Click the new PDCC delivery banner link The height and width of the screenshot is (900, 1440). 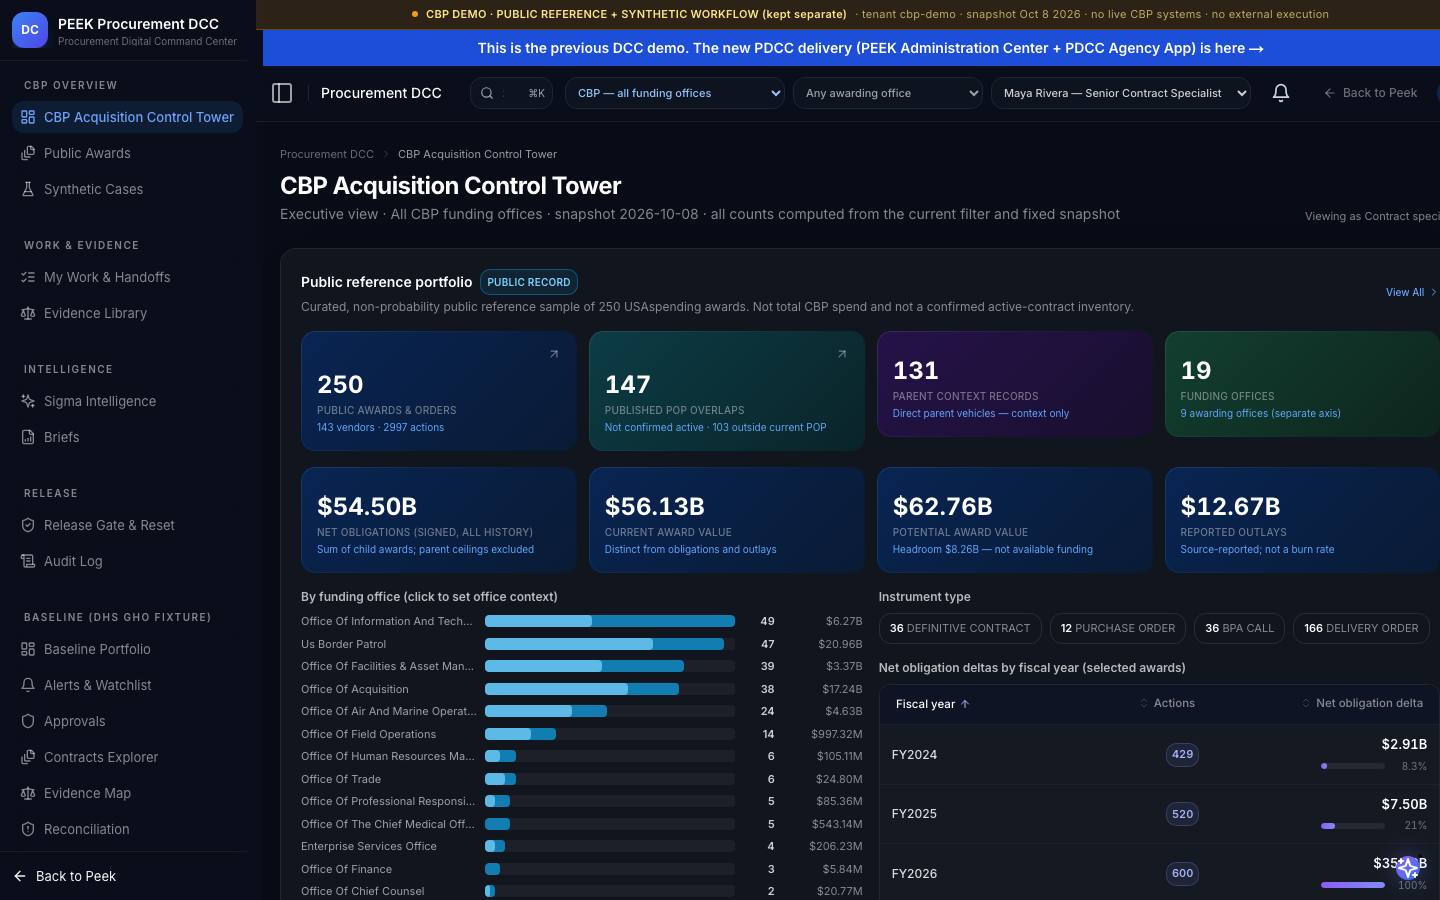coord(870,48)
